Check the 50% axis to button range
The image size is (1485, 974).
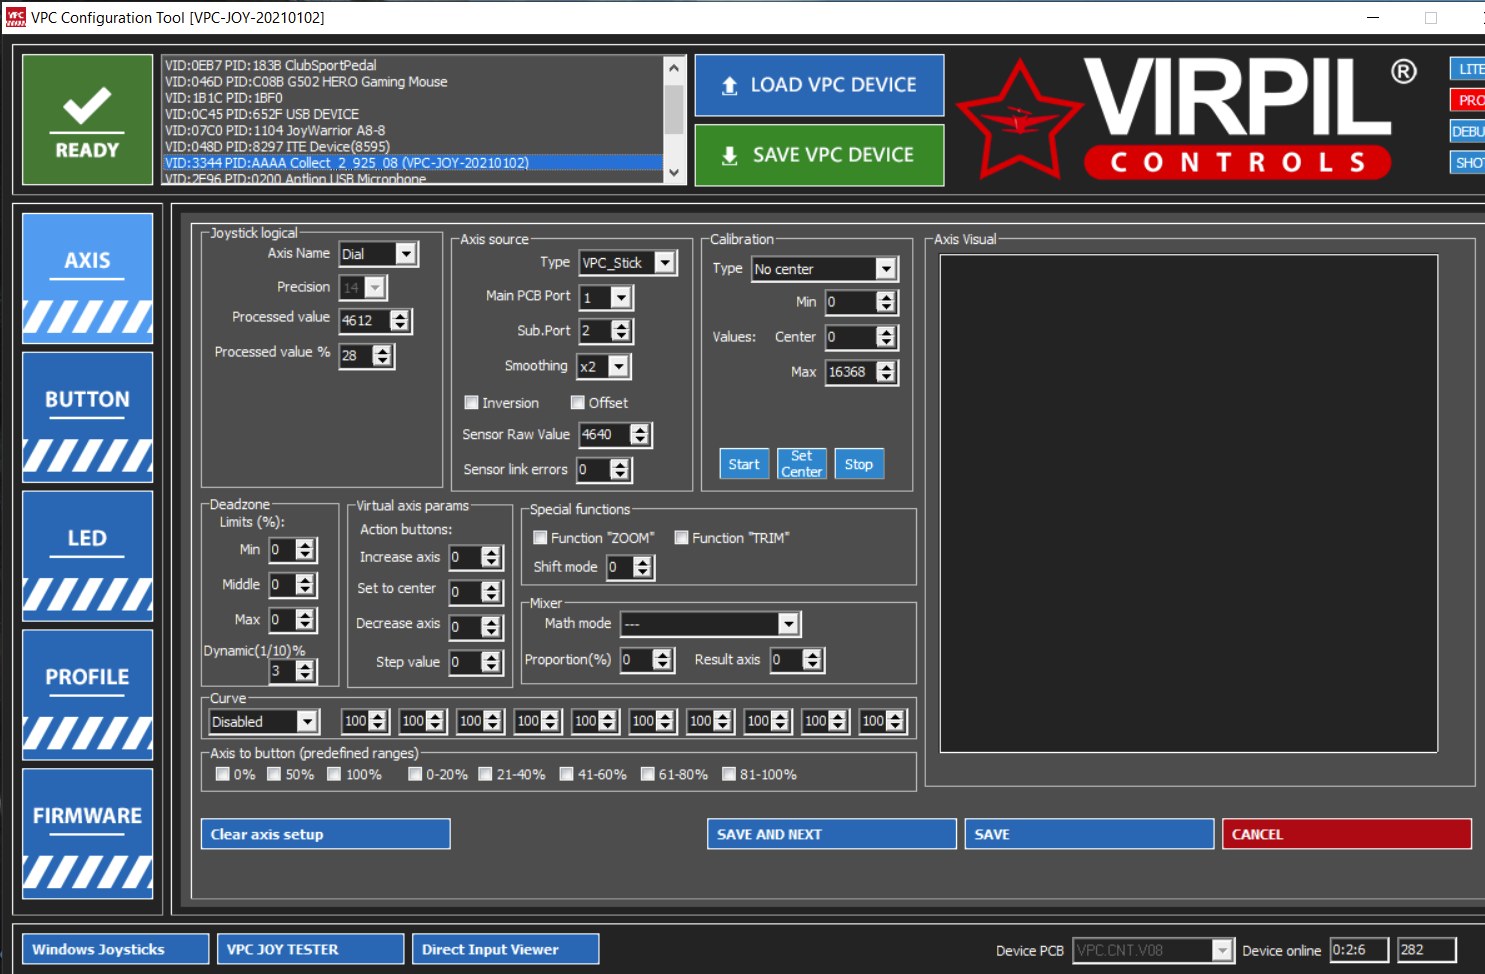pyautogui.click(x=274, y=774)
